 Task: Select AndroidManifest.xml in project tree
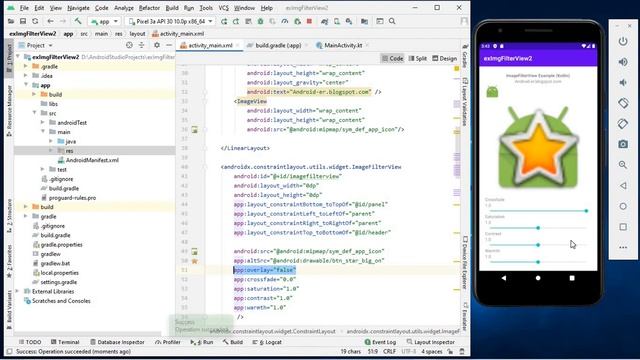(92, 160)
